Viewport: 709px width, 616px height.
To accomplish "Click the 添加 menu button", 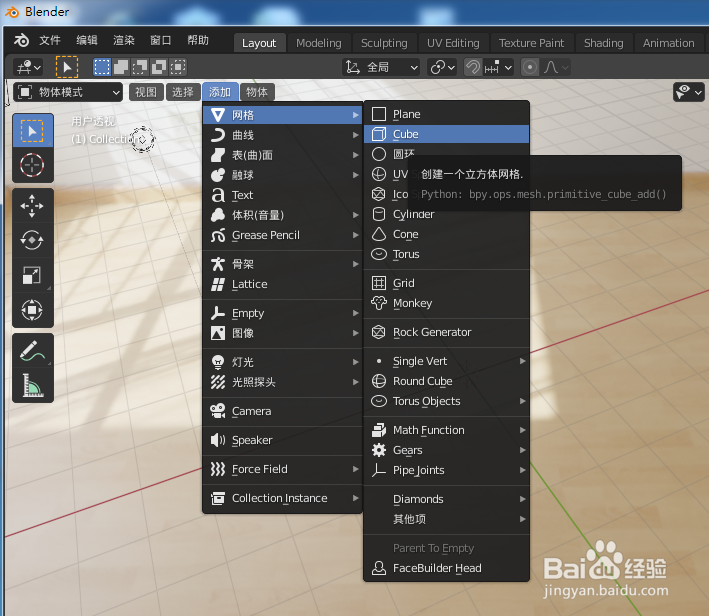I will point(220,92).
